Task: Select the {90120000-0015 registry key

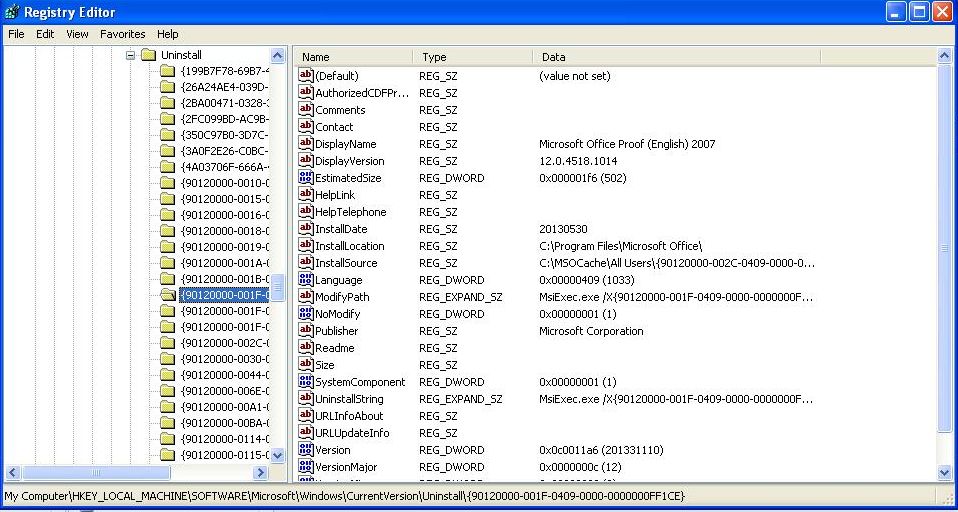Action: pos(225,199)
